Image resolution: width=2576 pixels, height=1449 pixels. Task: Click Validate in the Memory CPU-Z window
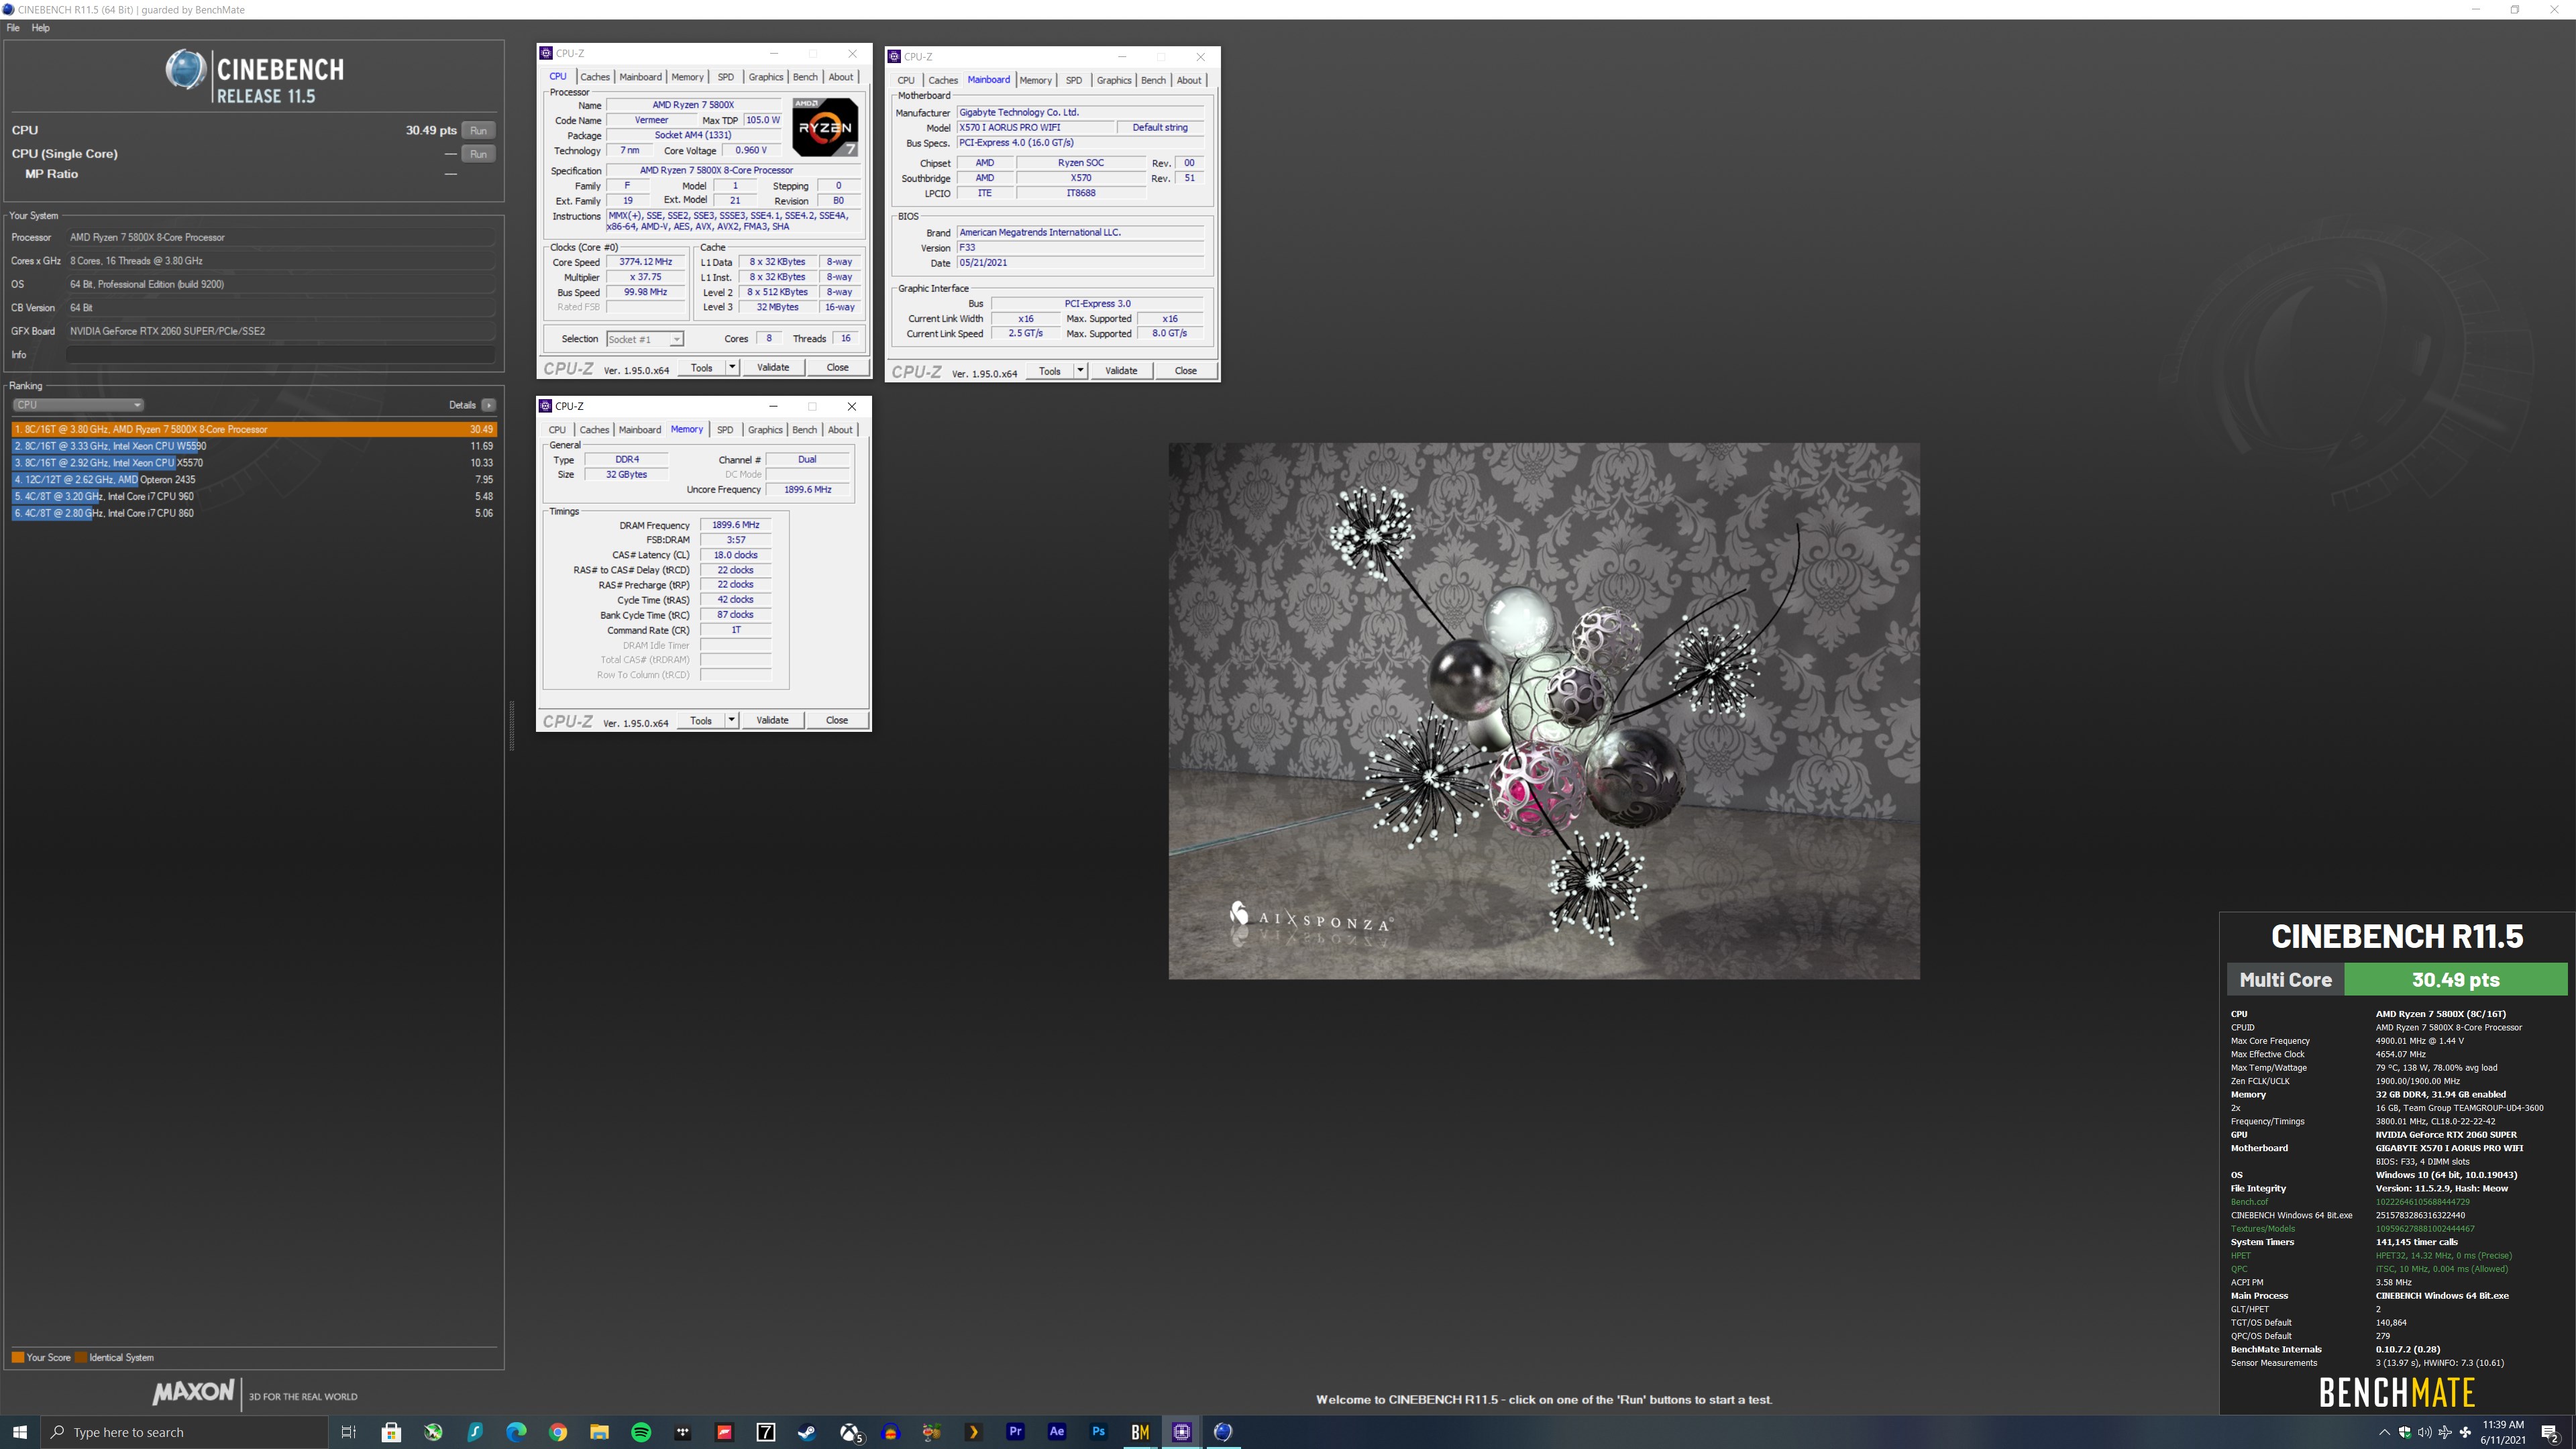772,720
